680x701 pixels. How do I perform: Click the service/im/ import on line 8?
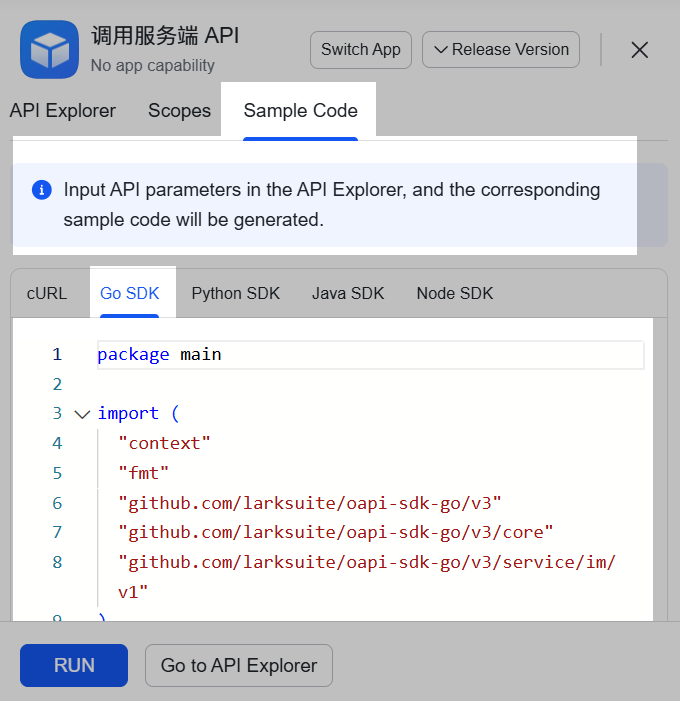pos(367,577)
